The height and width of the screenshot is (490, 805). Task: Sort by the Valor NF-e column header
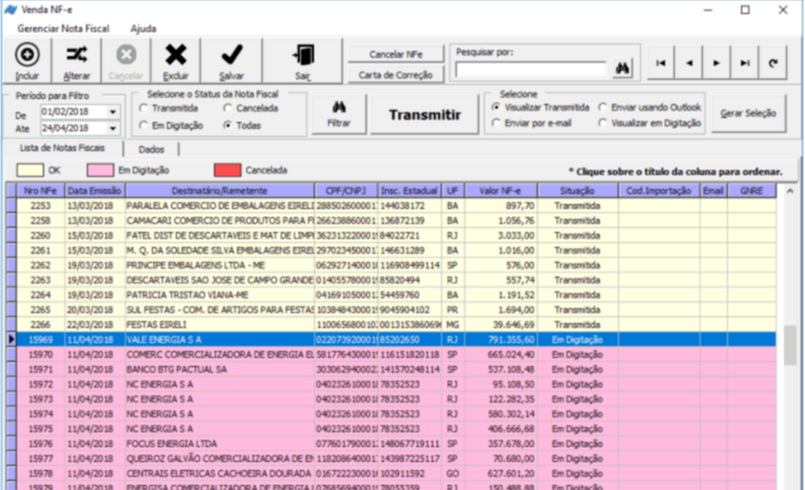point(499,190)
